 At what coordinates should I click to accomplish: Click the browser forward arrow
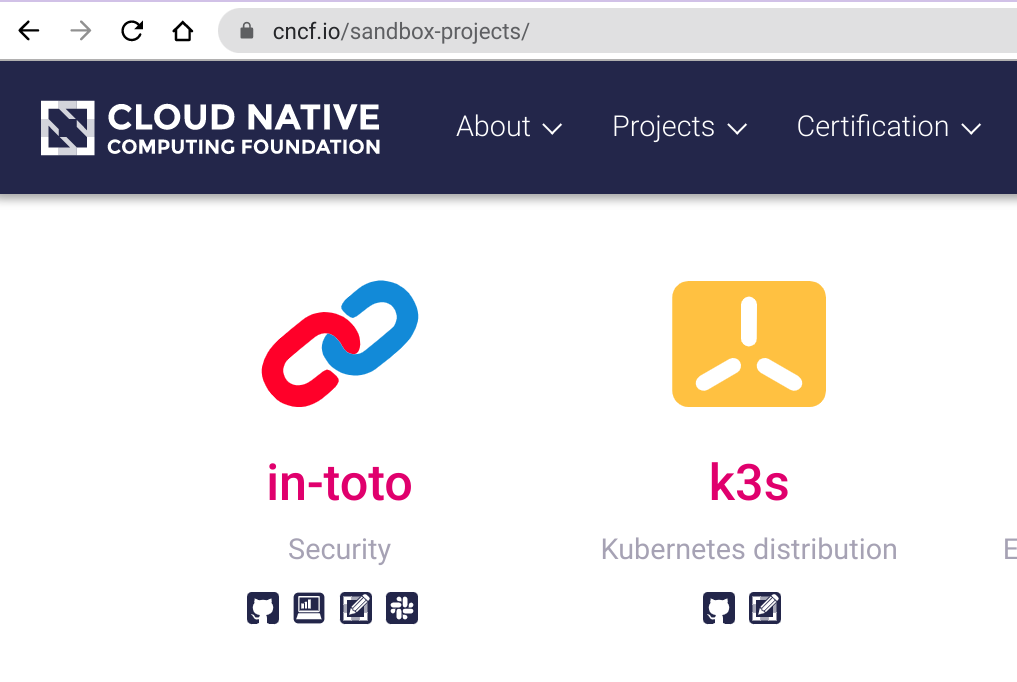81,30
